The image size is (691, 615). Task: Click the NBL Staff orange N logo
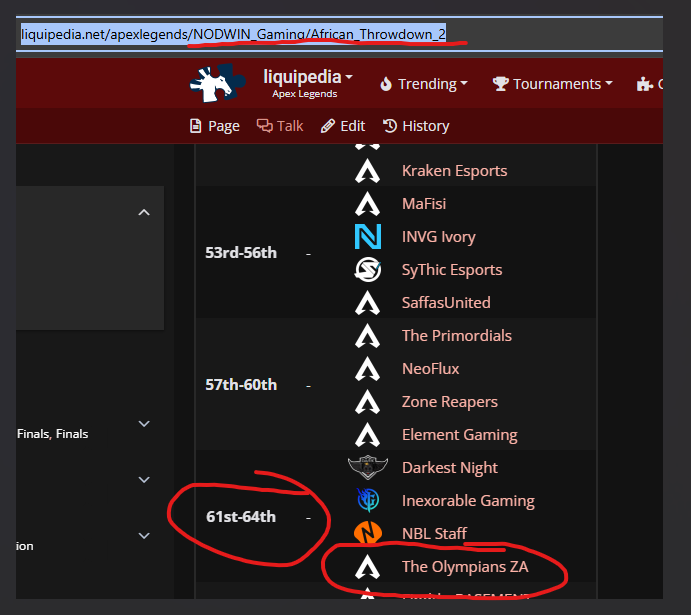tap(368, 532)
